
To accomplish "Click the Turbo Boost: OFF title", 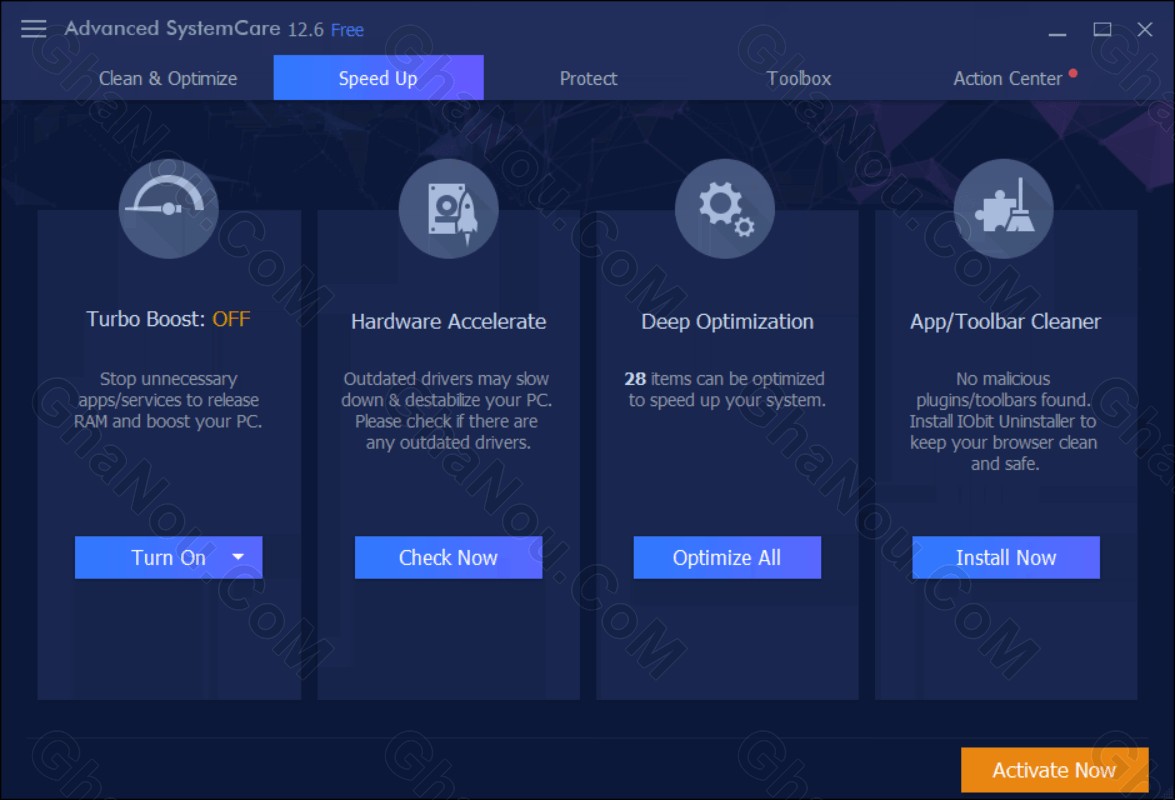I will (x=169, y=319).
